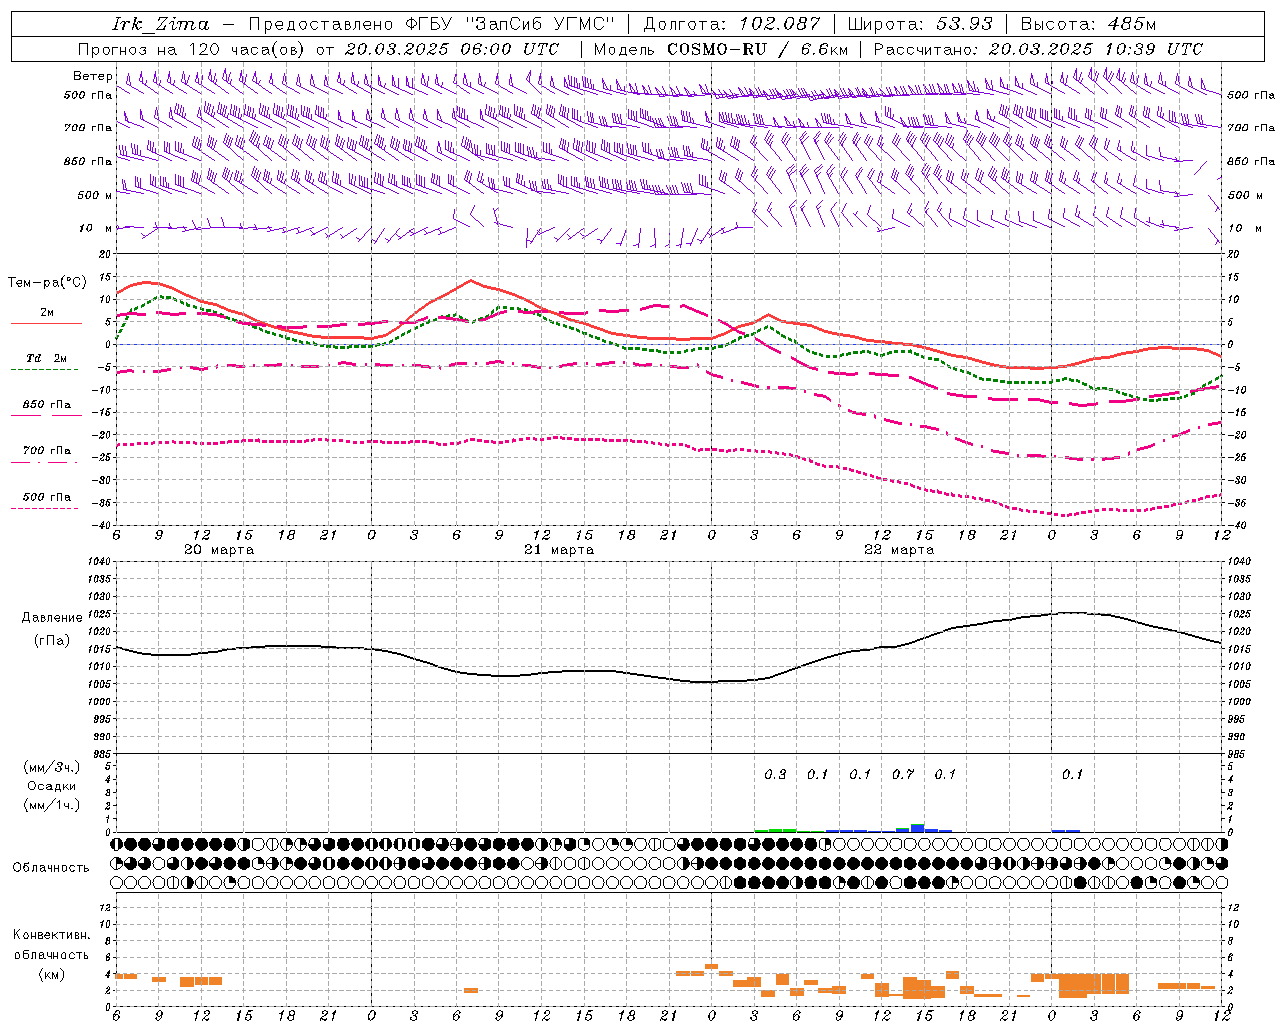Screen dimensions: 1280x1024
Task: Click the solid red line sample above "2м" legend
Action: point(47,323)
